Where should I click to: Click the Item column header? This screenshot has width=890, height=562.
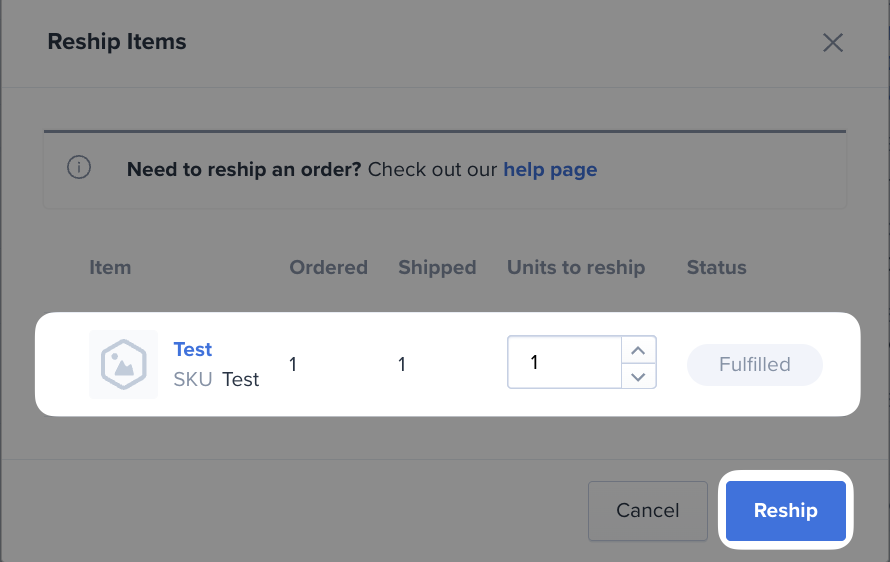pyautogui.click(x=110, y=267)
